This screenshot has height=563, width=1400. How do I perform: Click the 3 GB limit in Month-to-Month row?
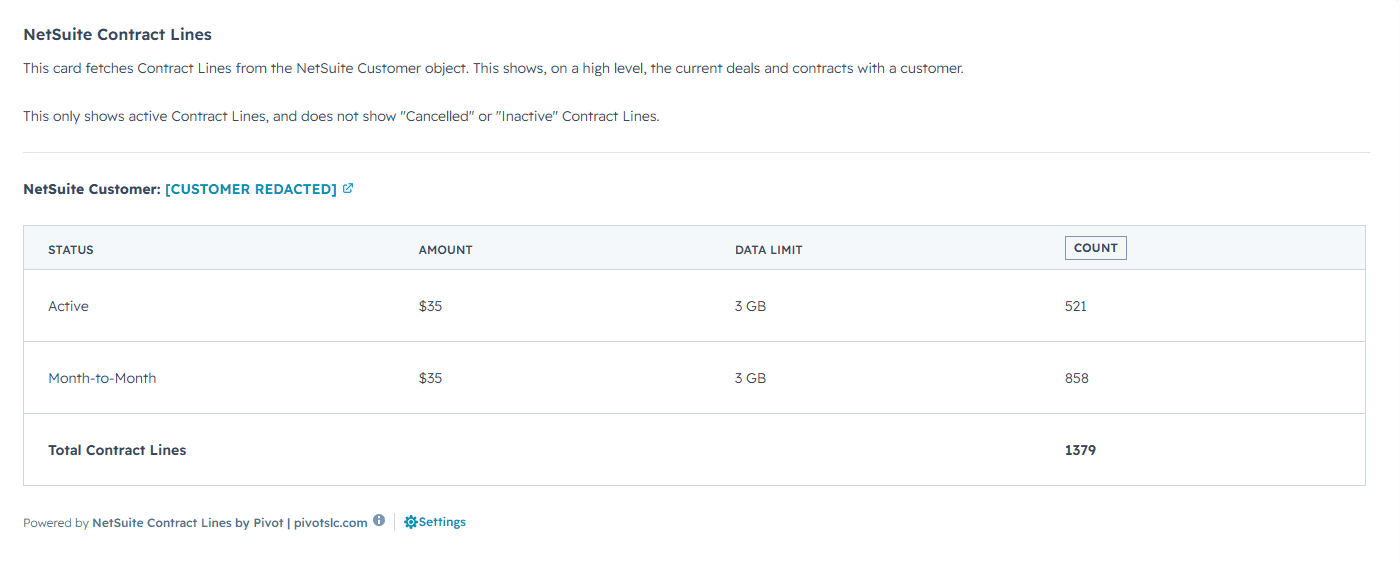[x=750, y=378]
